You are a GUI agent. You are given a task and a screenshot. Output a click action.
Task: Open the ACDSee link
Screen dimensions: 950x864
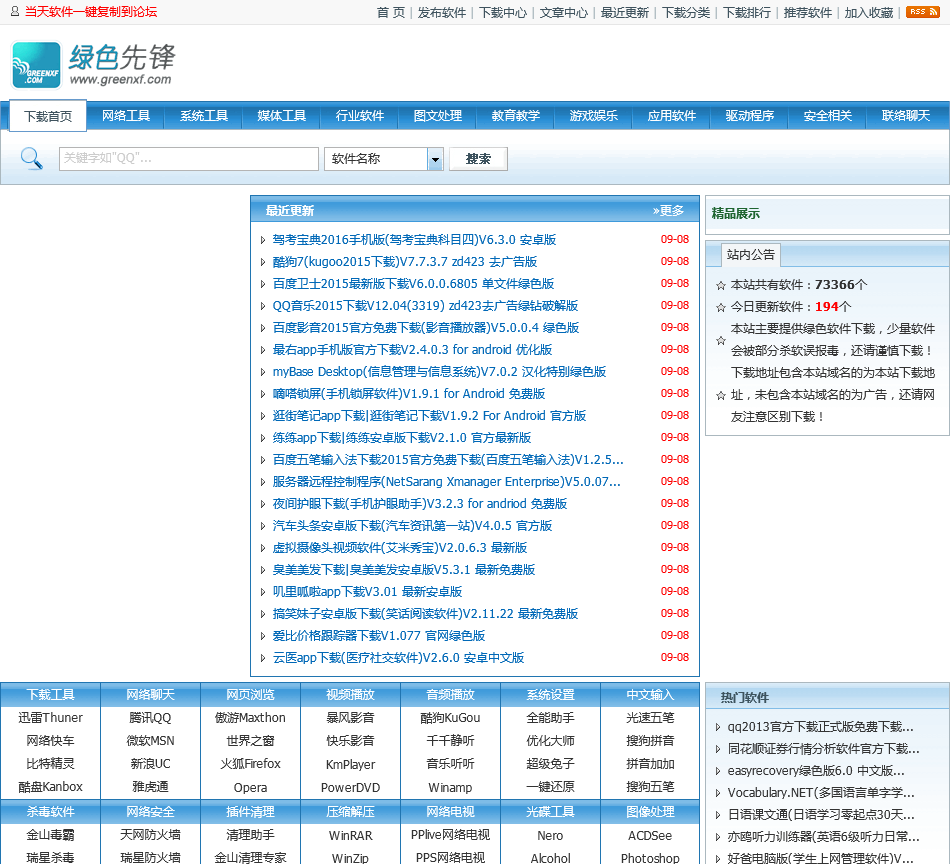[650, 835]
